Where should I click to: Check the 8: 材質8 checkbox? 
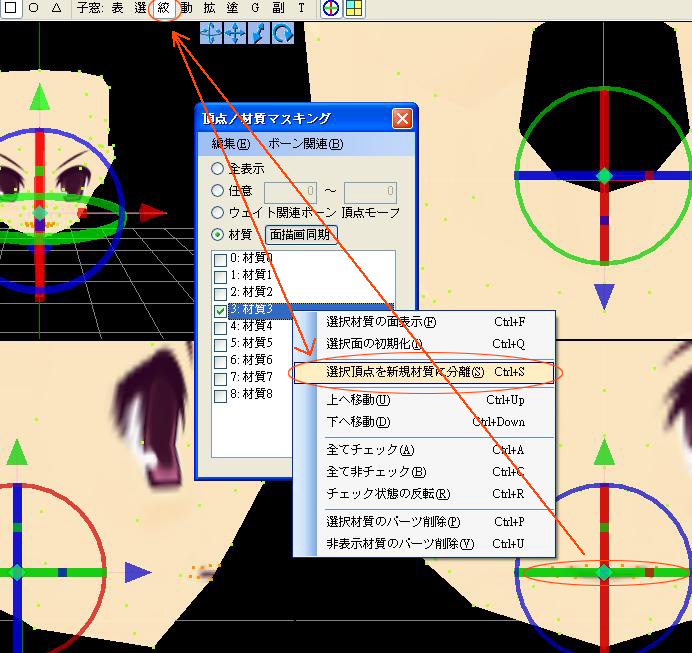[220, 396]
